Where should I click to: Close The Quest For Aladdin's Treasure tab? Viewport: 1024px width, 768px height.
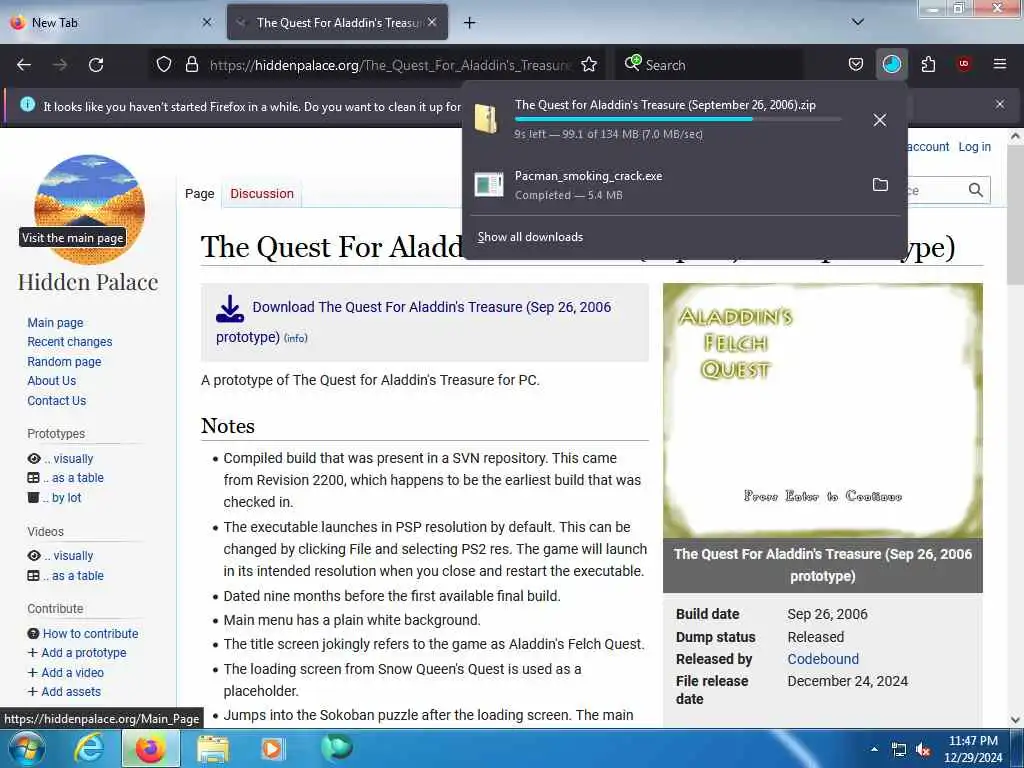pos(432,22)
